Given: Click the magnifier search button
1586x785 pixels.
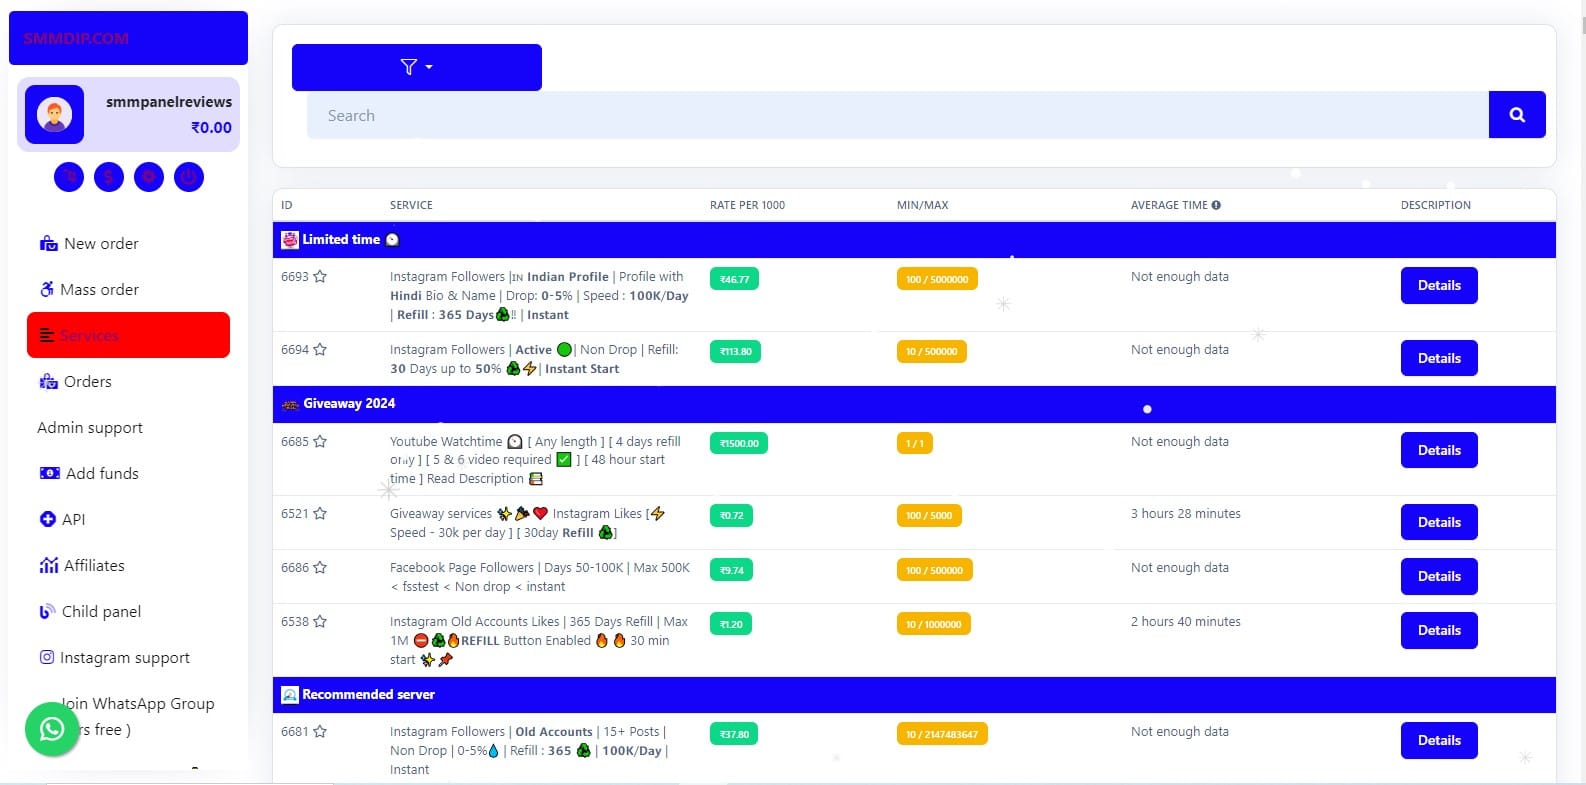Looking at the screenshot, I should click(1516, 115).
